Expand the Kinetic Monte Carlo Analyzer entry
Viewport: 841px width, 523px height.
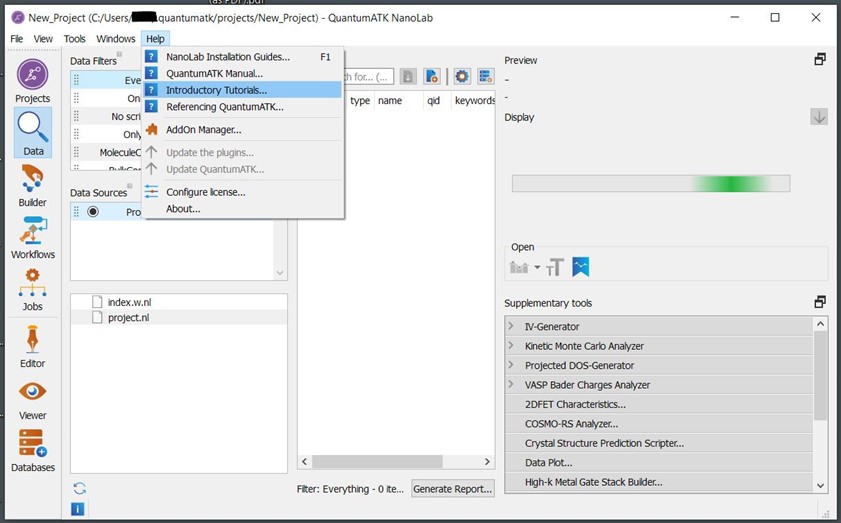click(511, 345)
